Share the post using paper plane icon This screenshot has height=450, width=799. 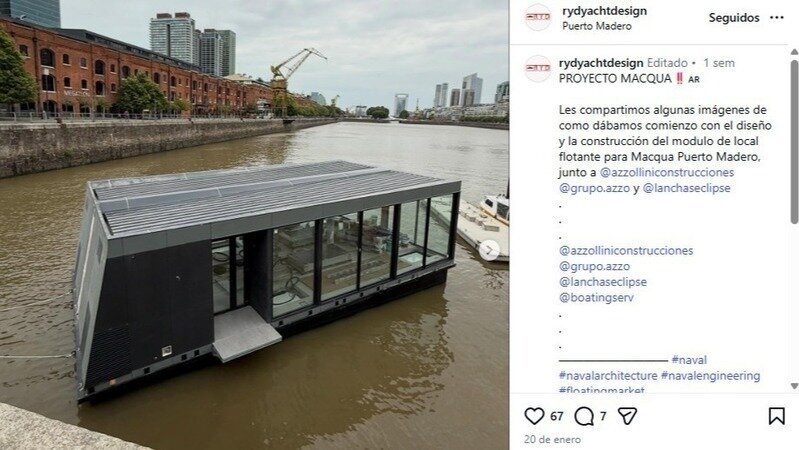627,416
